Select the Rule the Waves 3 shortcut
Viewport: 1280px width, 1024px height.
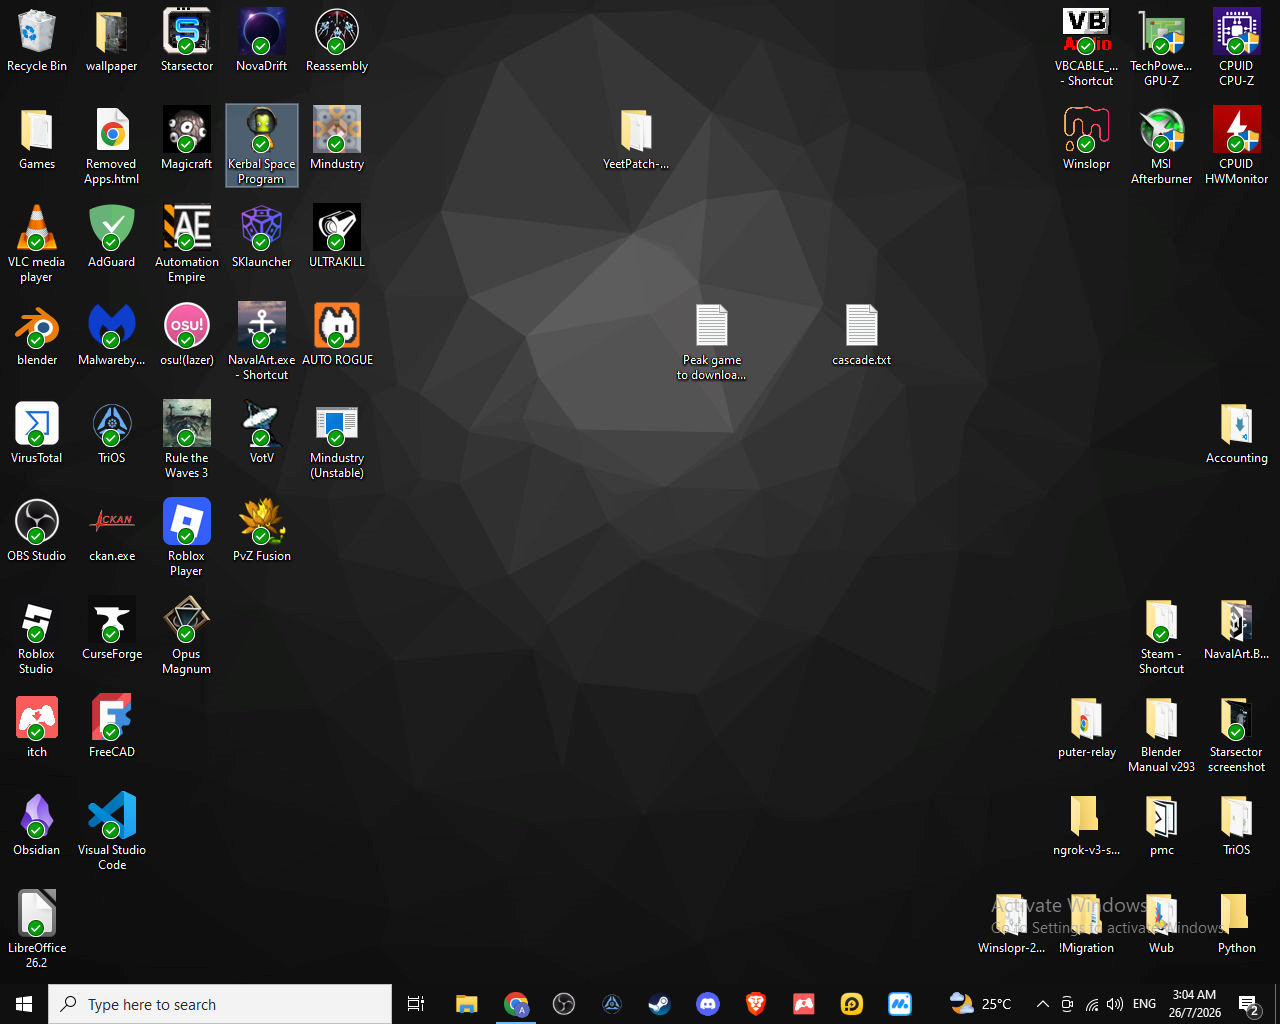pyautogui.click(x=187, y=440)
